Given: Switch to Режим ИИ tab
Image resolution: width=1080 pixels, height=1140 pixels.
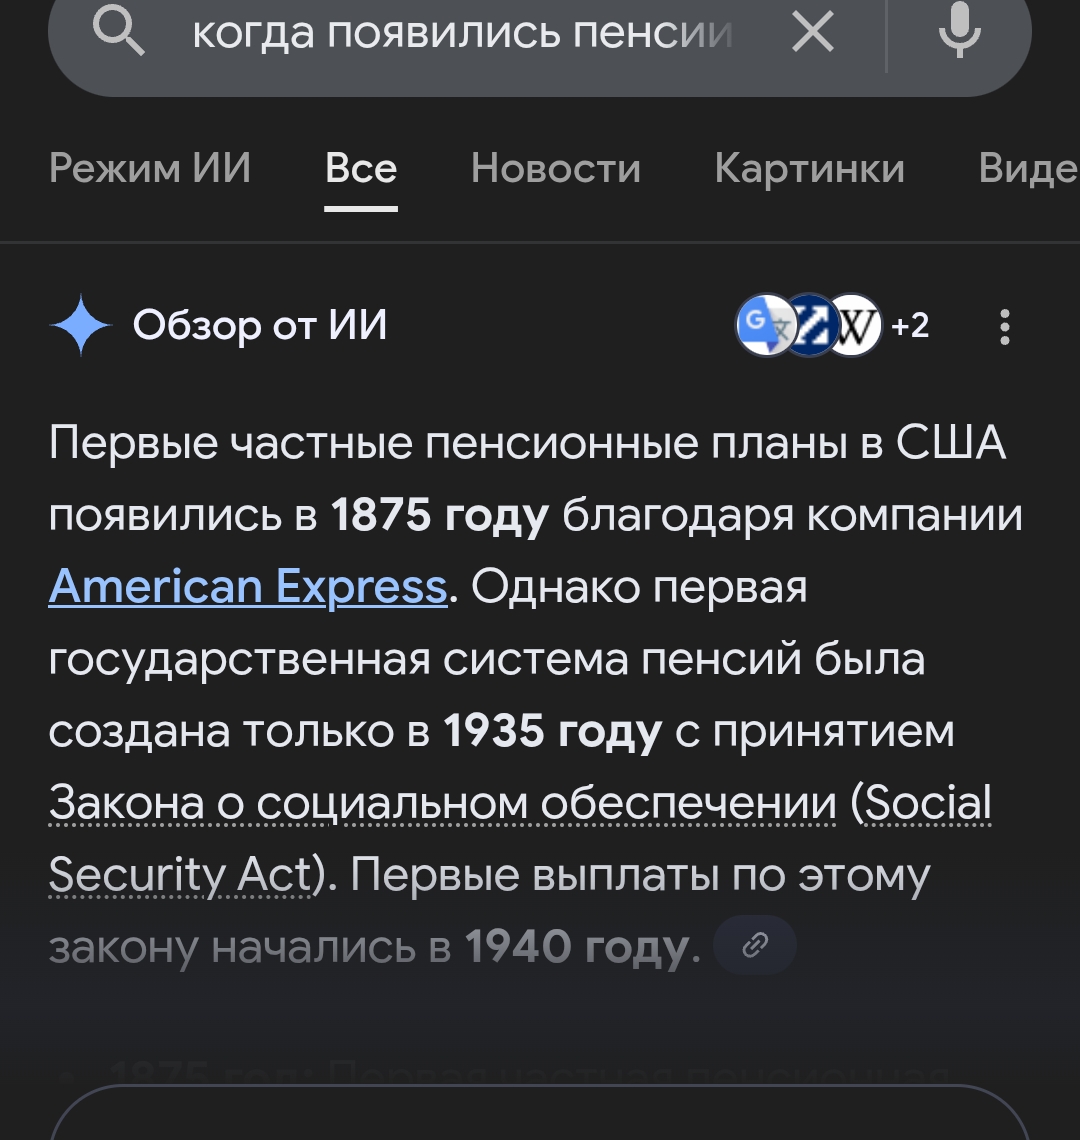Looking at the screenshot, I should click(x=150, y=168).
